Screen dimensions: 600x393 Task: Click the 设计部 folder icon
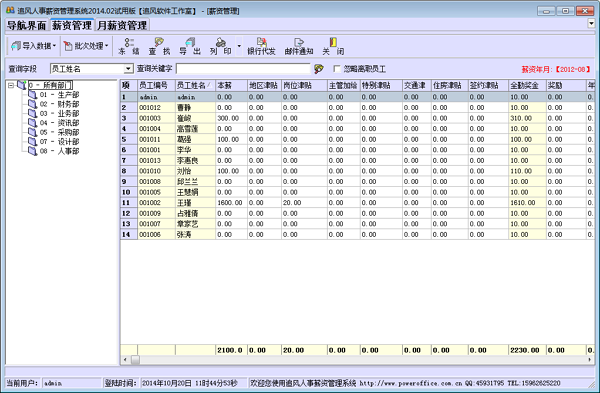pos(33,142)
